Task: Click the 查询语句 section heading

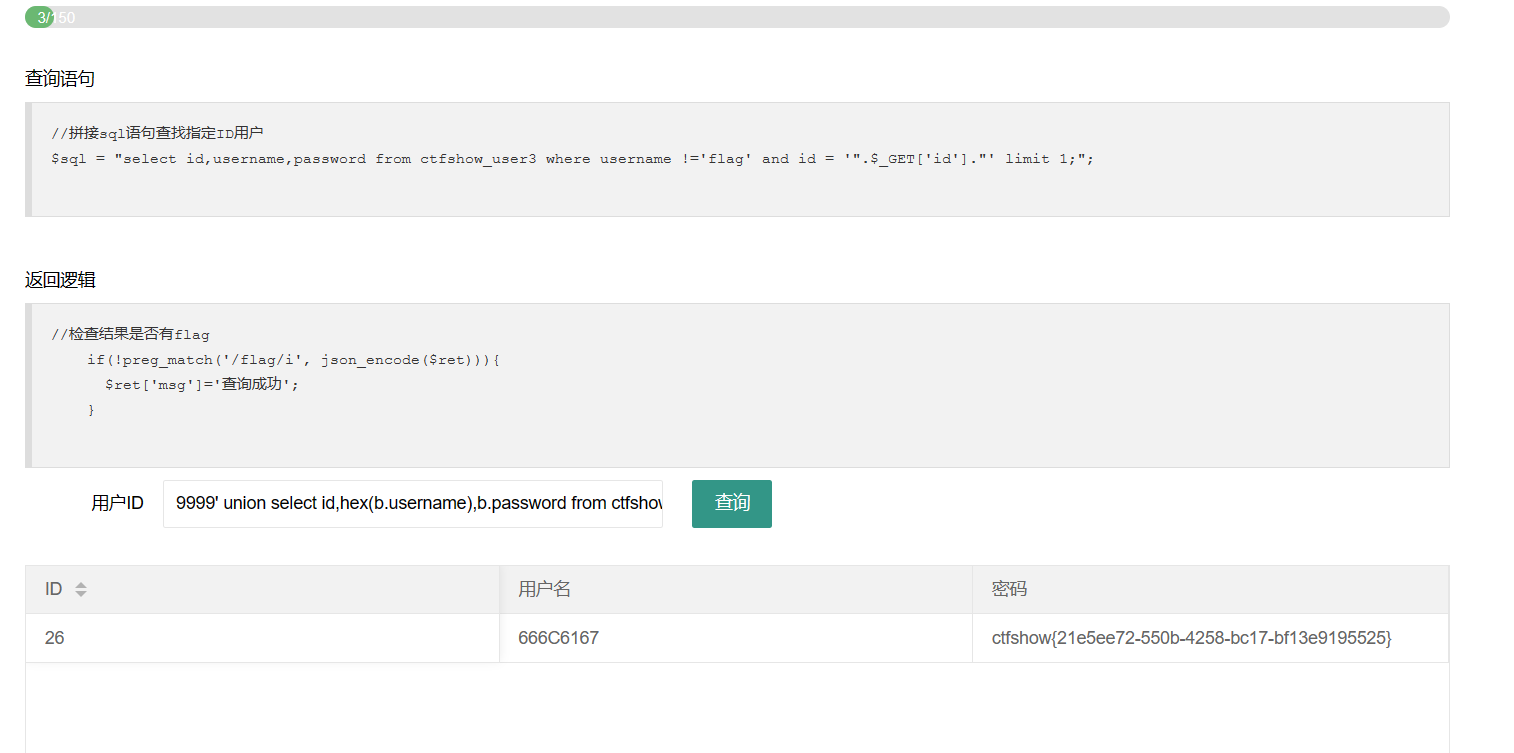Action: tap(60, 79)
